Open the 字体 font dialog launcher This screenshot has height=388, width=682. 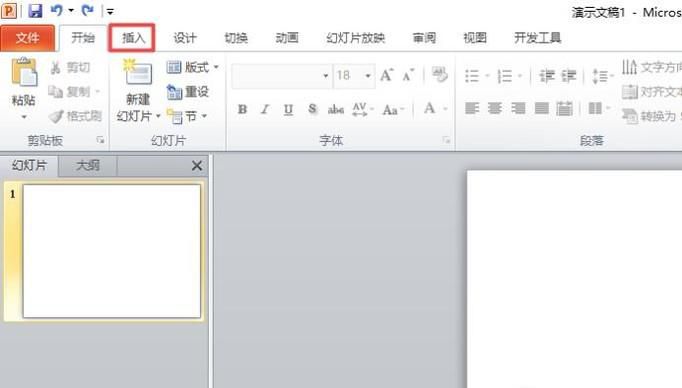(x=446, y=140)
